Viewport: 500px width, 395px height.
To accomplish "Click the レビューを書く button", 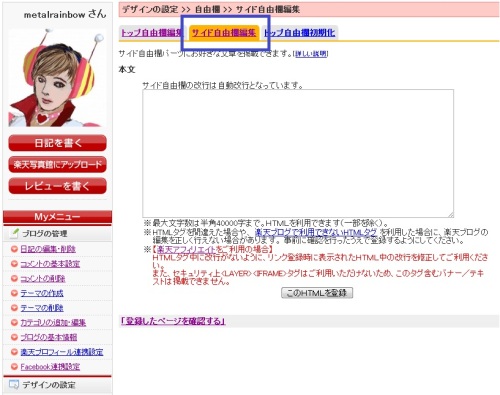I will (57, 186).
